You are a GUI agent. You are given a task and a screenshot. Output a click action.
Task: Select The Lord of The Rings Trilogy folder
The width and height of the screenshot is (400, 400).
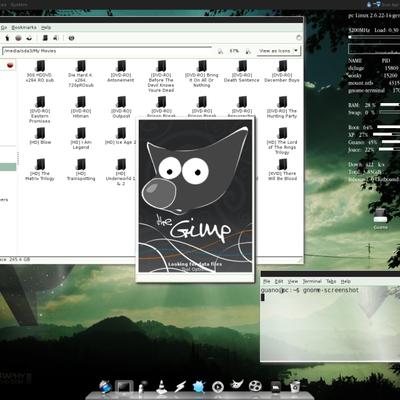pyautogui.click(x=282, y=140)
